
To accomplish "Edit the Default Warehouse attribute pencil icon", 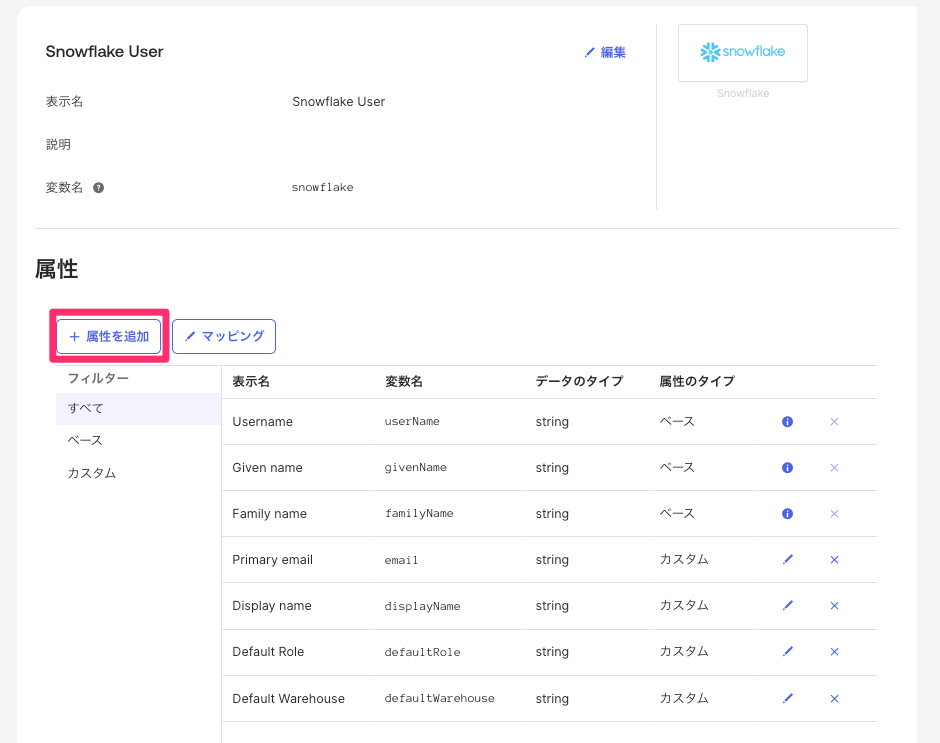I will tap(787, 698).
